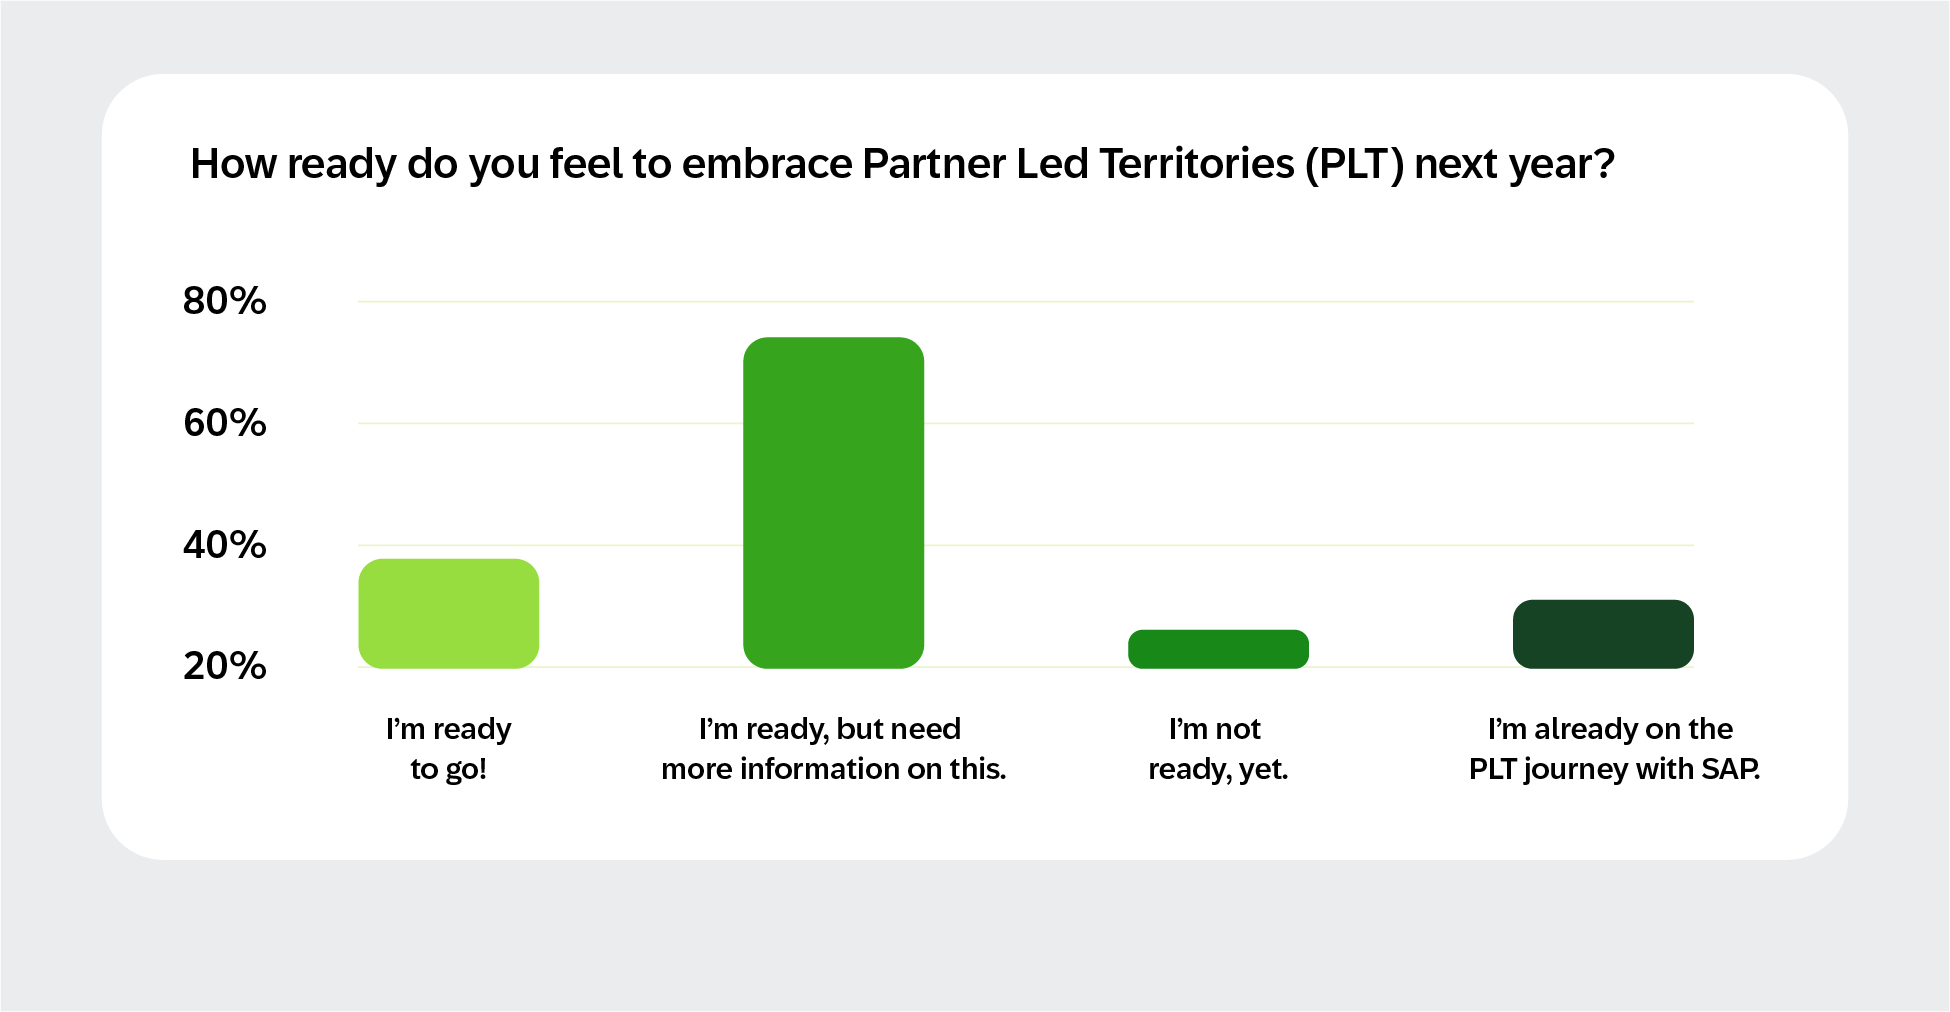Click the "I'm ready, but need more information" label
Image resolution: width=1950 pixels, height=1012 pixels.
pyautogui.click(x=833, y=748)
